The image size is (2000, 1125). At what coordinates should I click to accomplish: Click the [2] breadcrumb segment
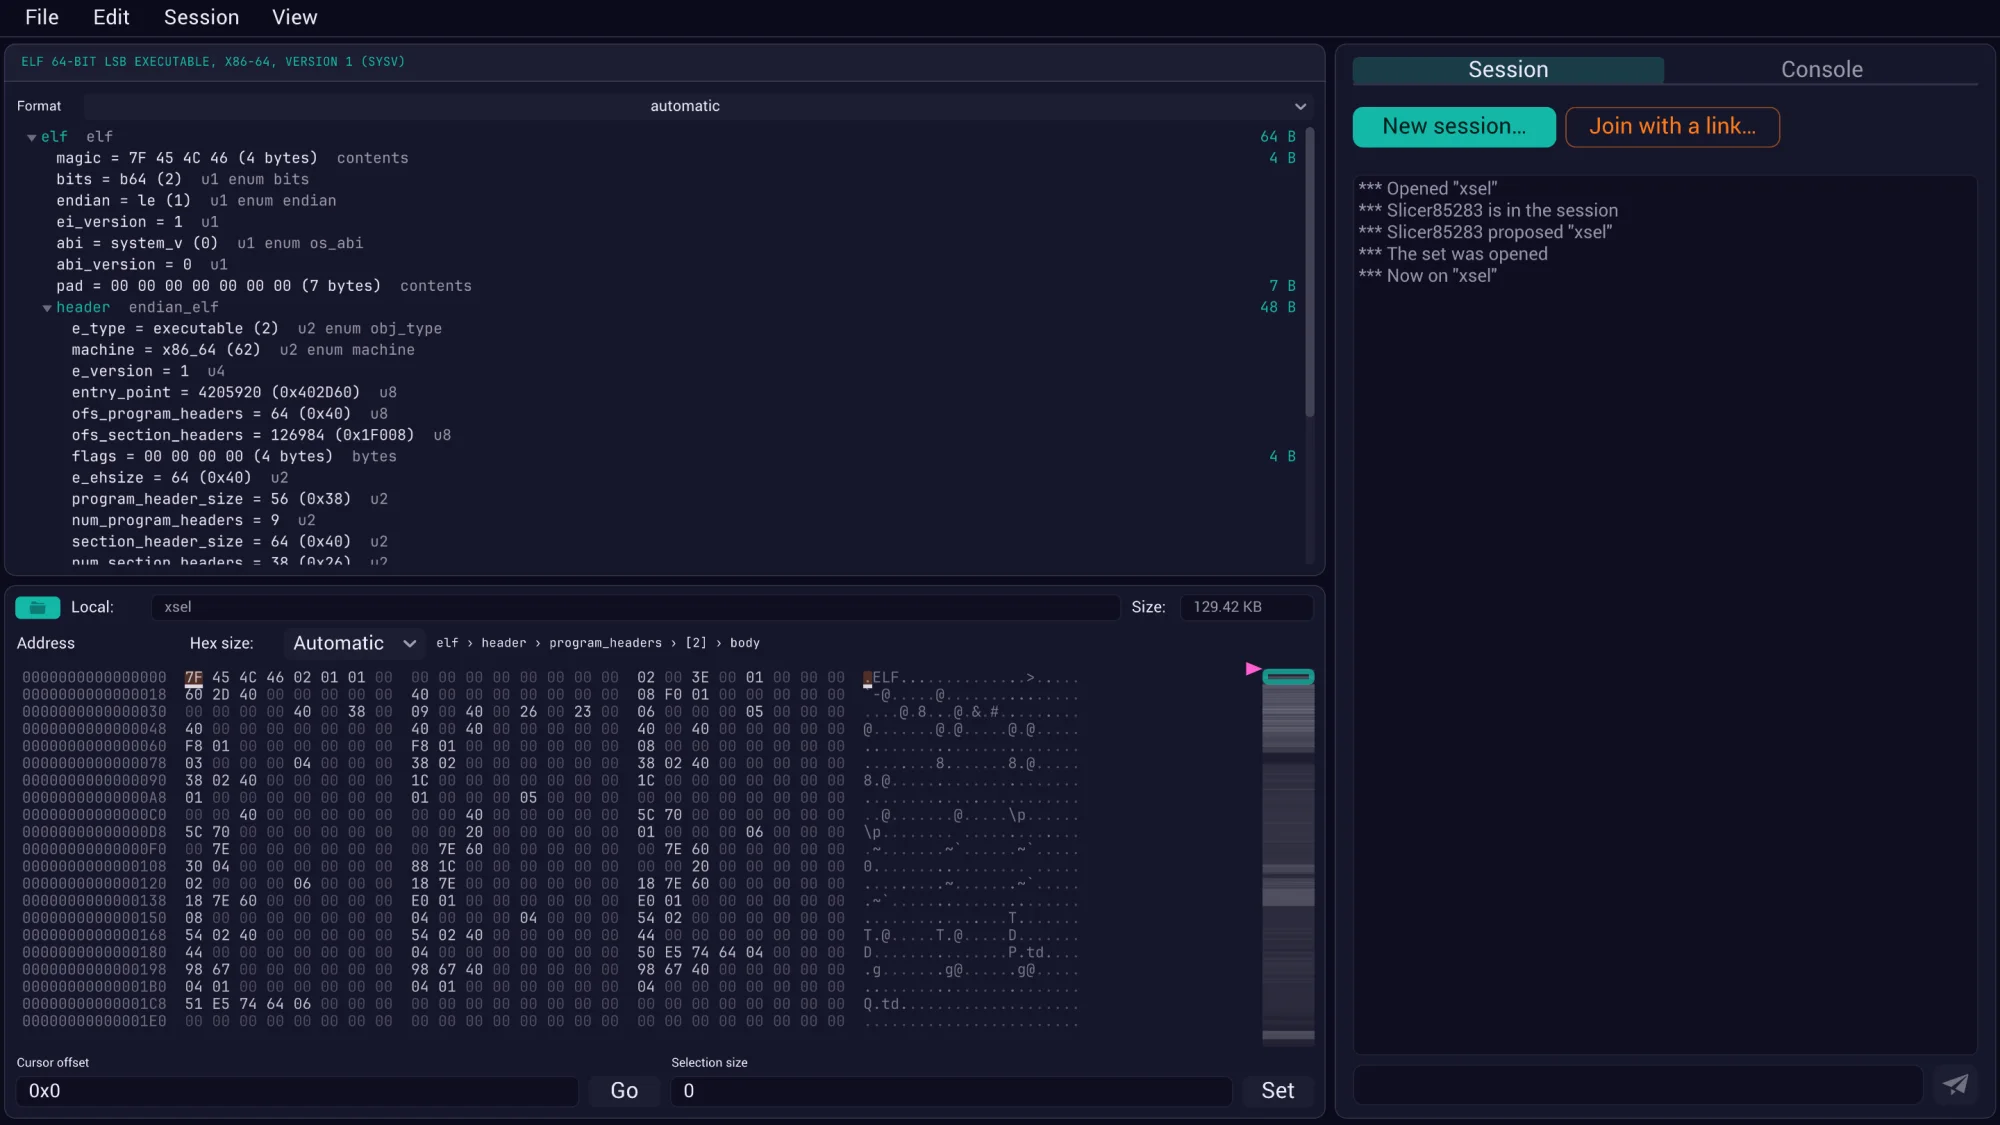point(695,643)
